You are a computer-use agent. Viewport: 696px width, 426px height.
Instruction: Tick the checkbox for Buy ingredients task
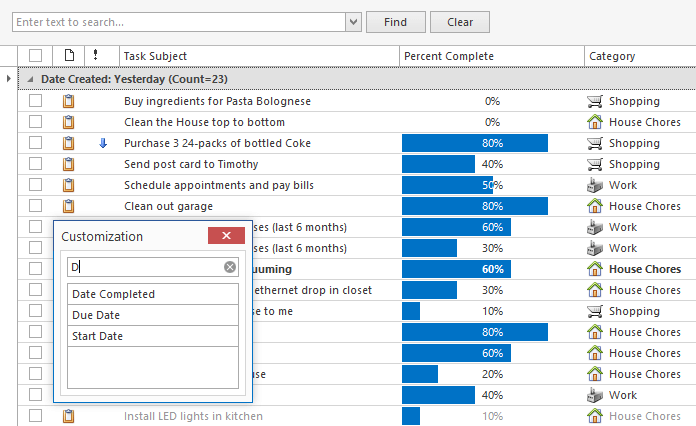coord(36,101)
